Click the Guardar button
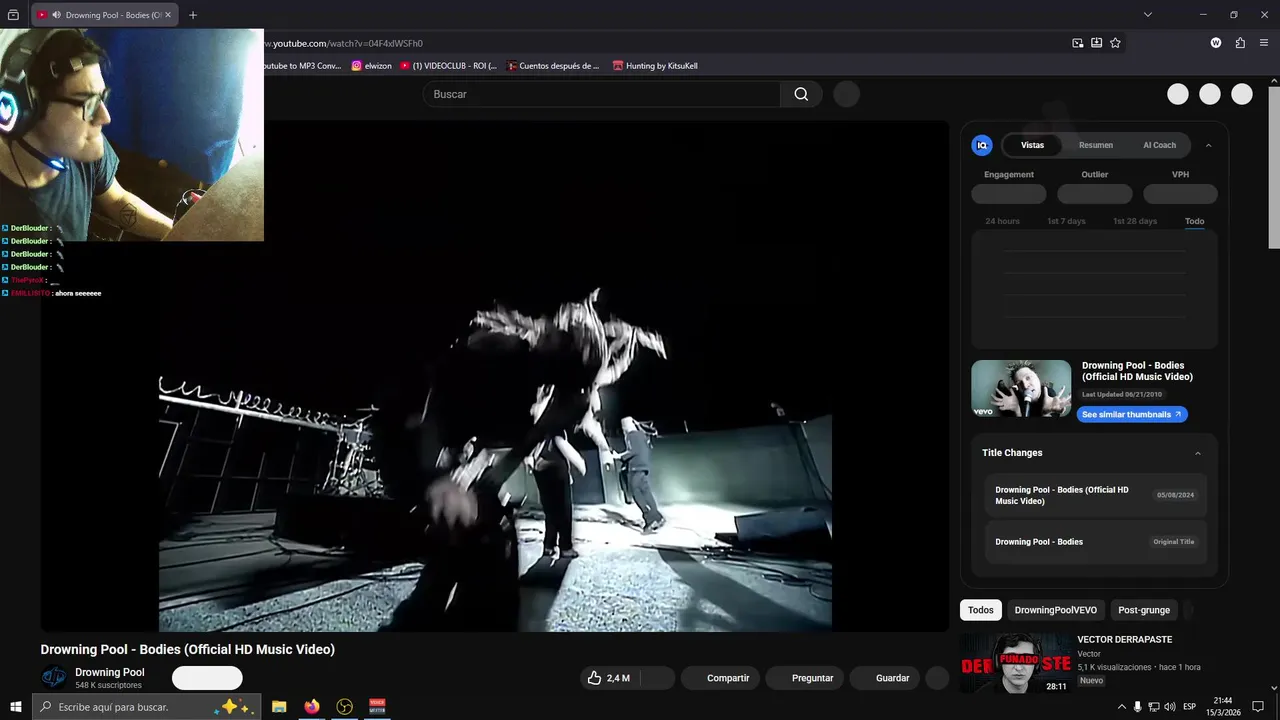The height and width of the screenshot is (720, 1280). pyautogui.click(x=886, y=678)
